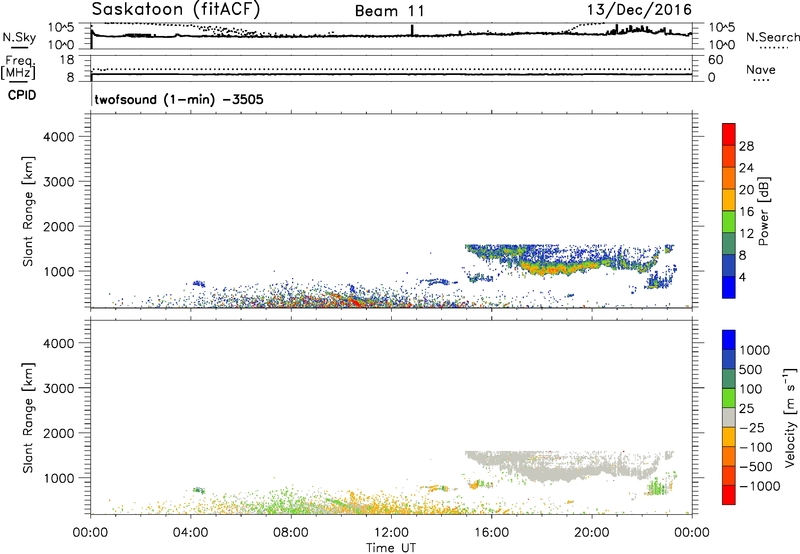Click the "Freq. [MHz]" axis label
Viewport: 800px width, 554px height.
click(x=19, y=67)
